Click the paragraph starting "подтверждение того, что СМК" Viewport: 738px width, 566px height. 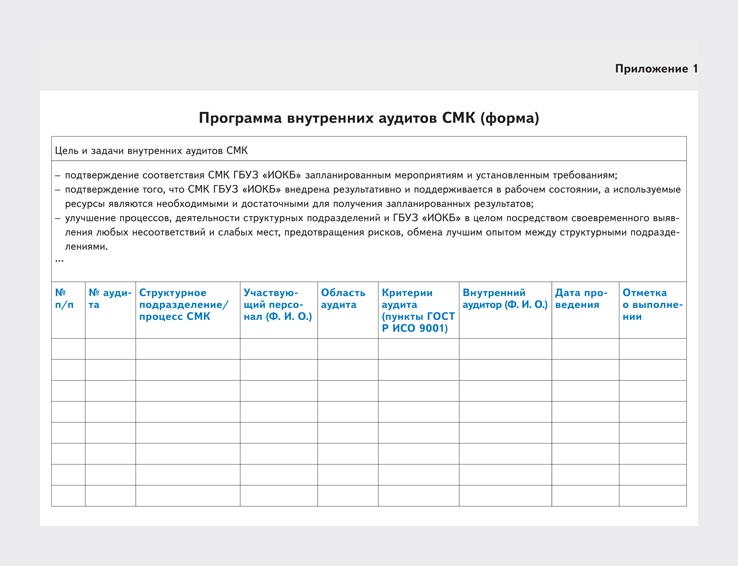(x=368, y=196)
